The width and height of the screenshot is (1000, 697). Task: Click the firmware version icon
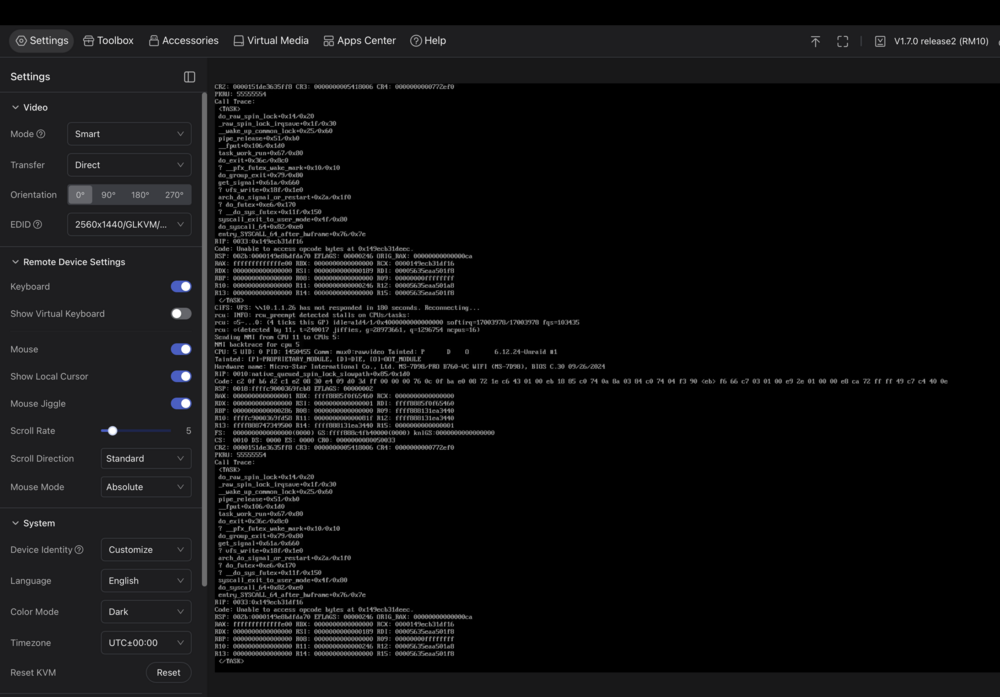(880, 41)
